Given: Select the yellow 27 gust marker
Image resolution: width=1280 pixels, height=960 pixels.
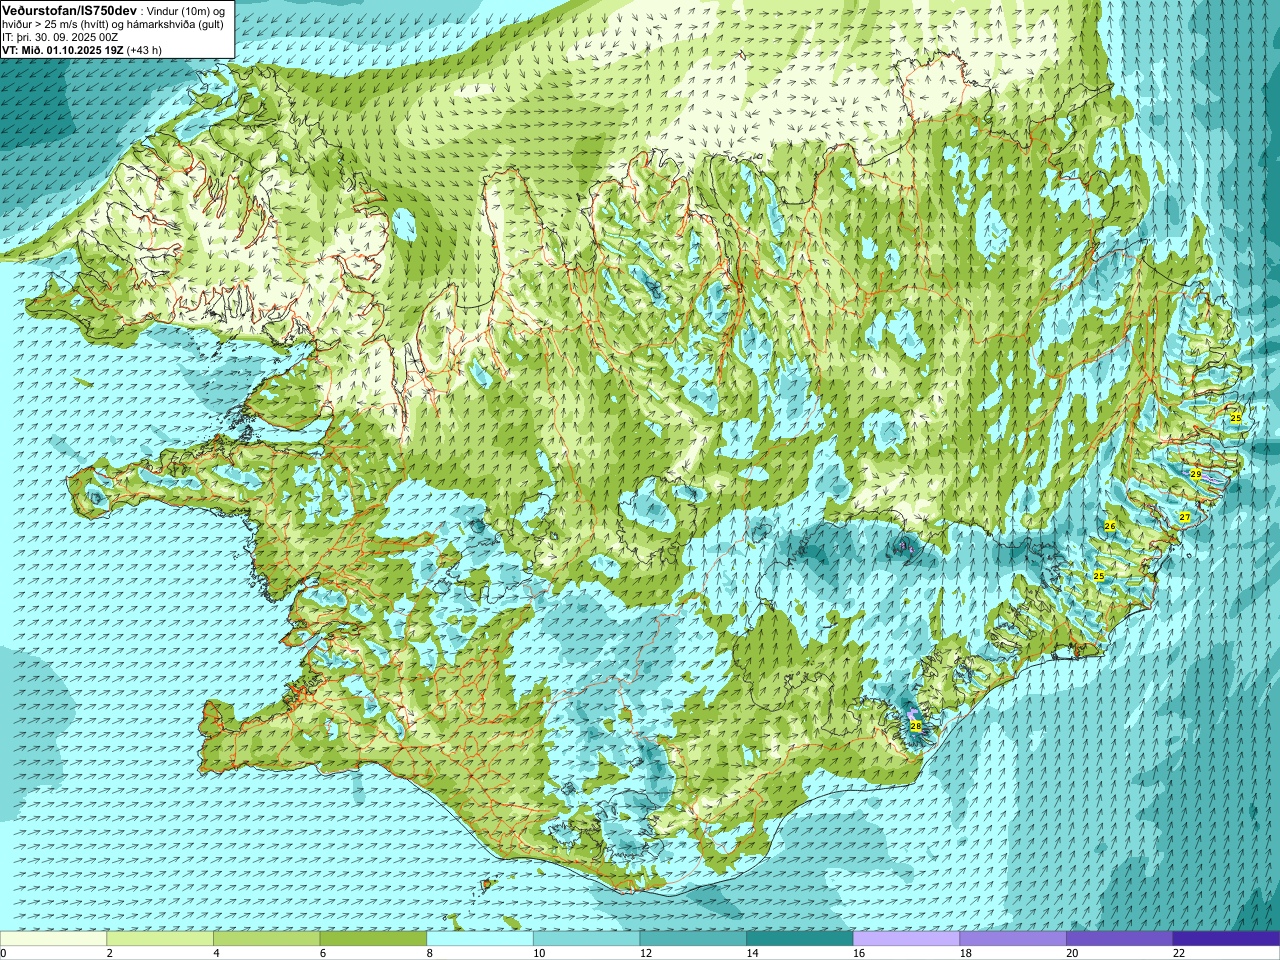Looking at the screenshot, I should point(1185,517).
